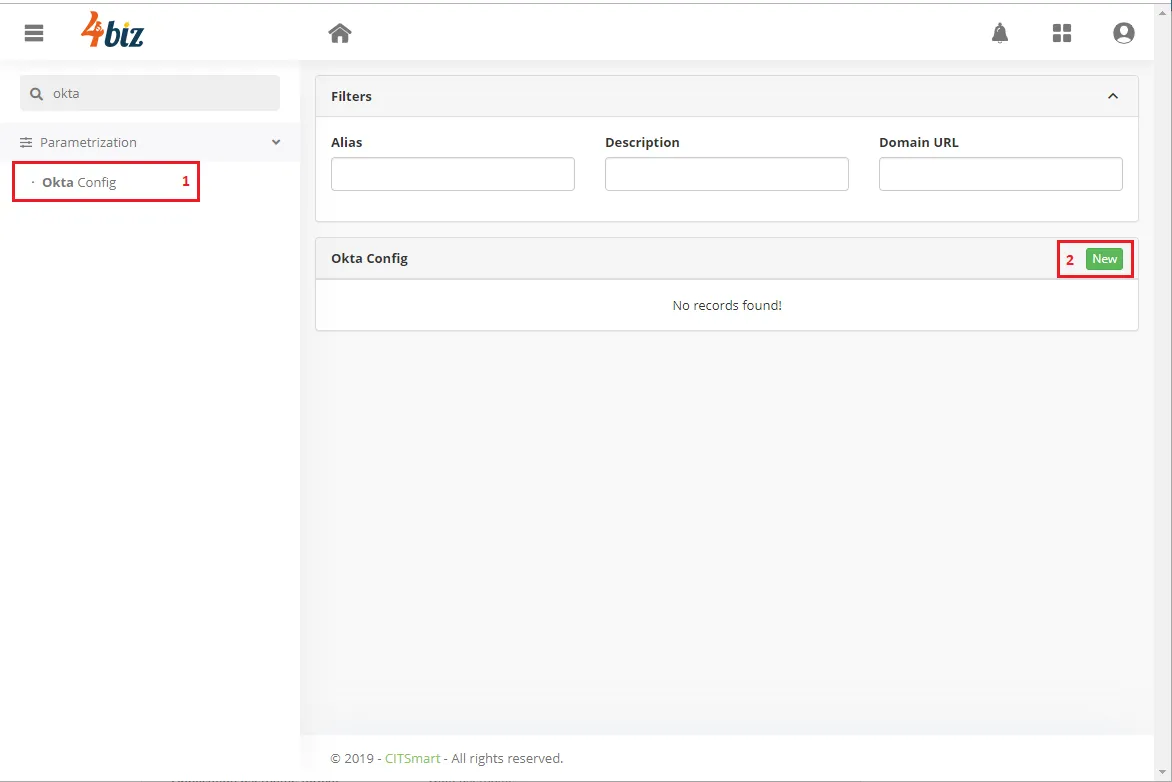This screenshot has height=782, width=1172.
Task: Open notifications bell icon
Action: click(999, 33)
